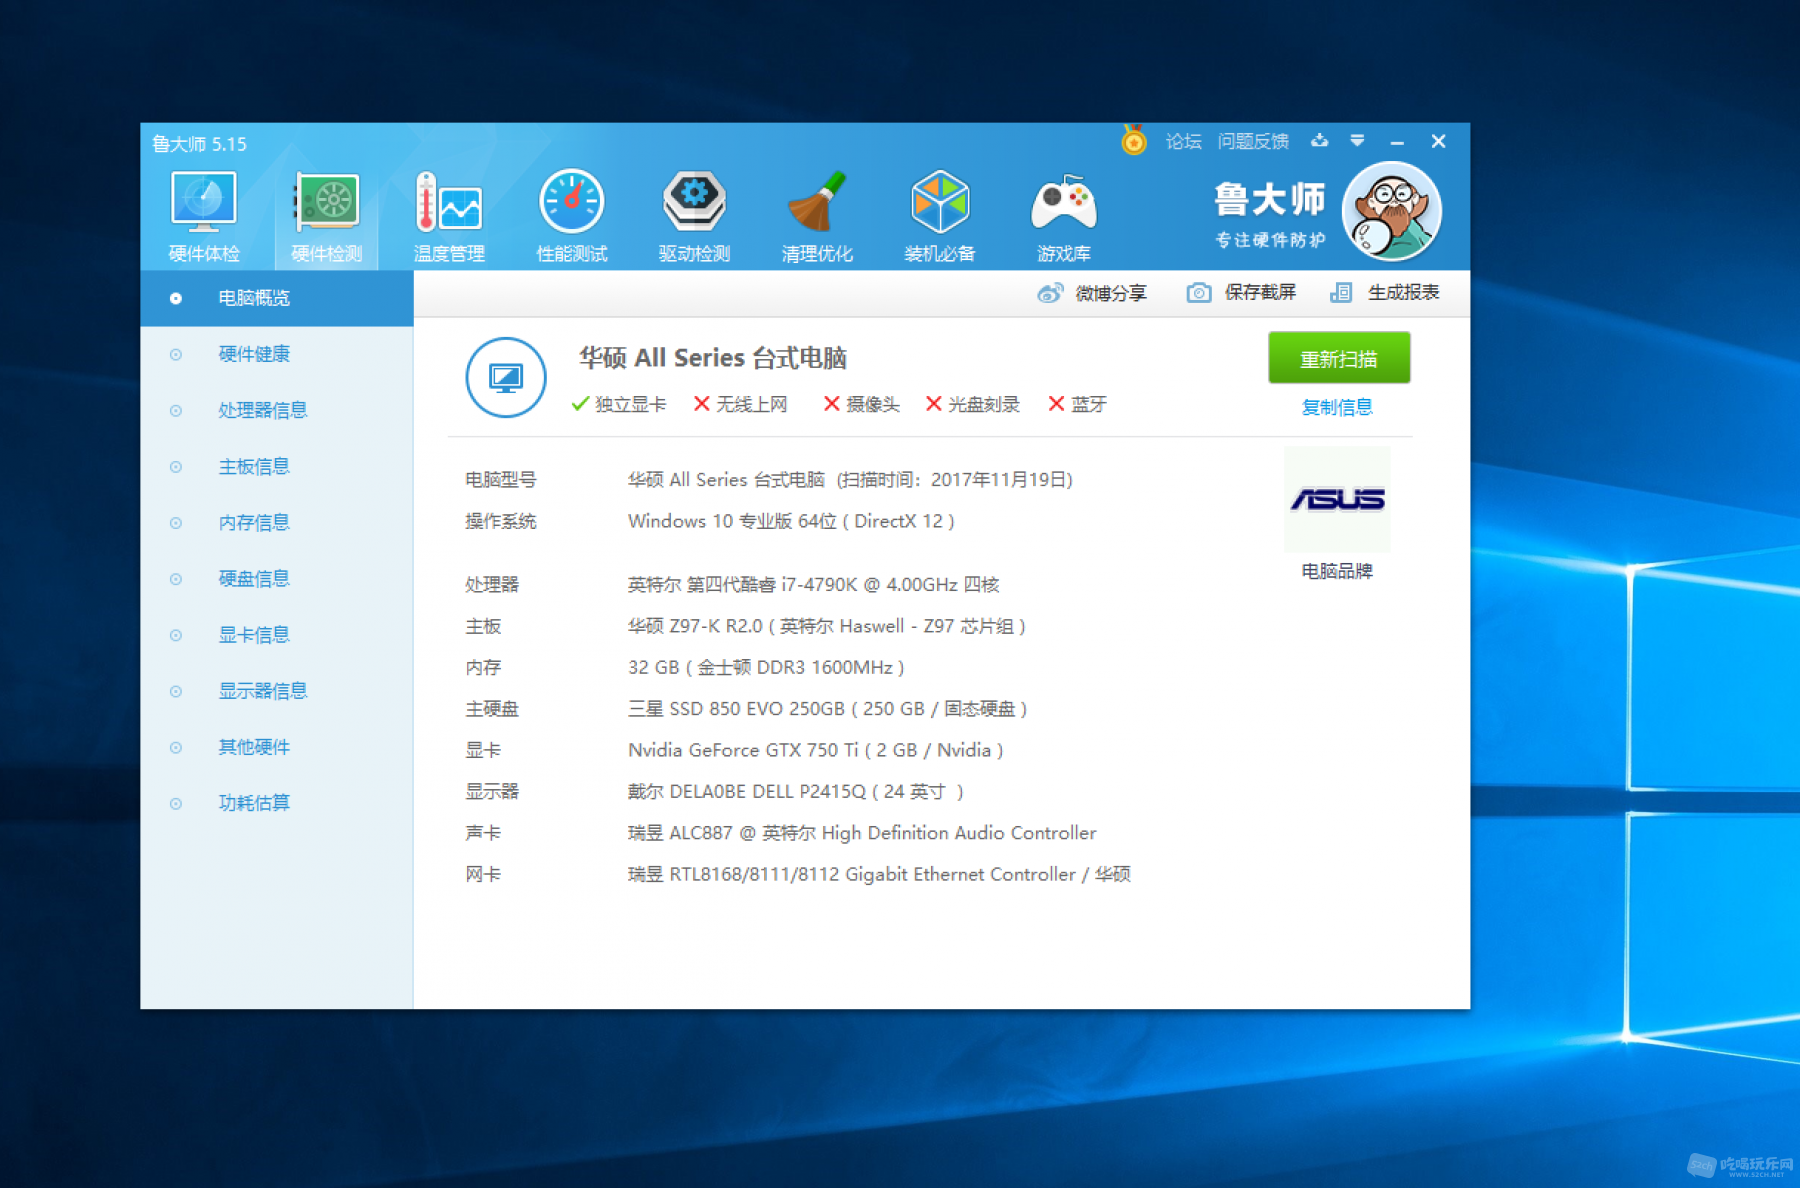Click the Nvidia GeForce GTX 750 Ti text

tap(816, 750)
